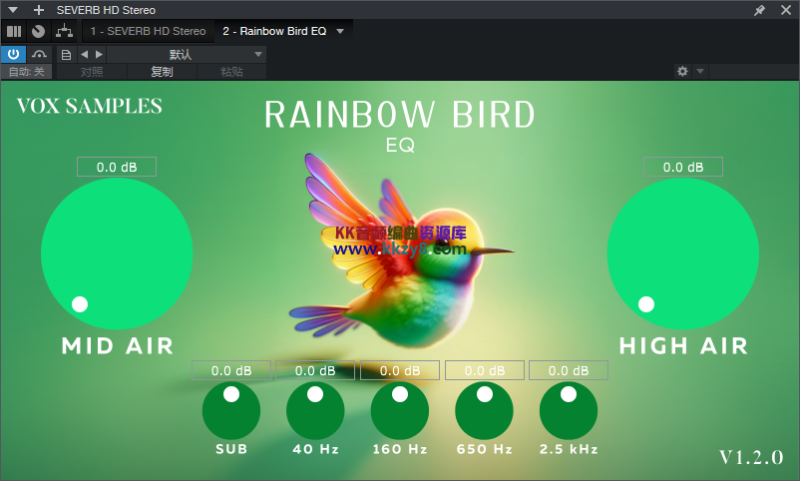
Task: Click the 650 Hz 0.0 dB value box
Action: click(485, 370)
